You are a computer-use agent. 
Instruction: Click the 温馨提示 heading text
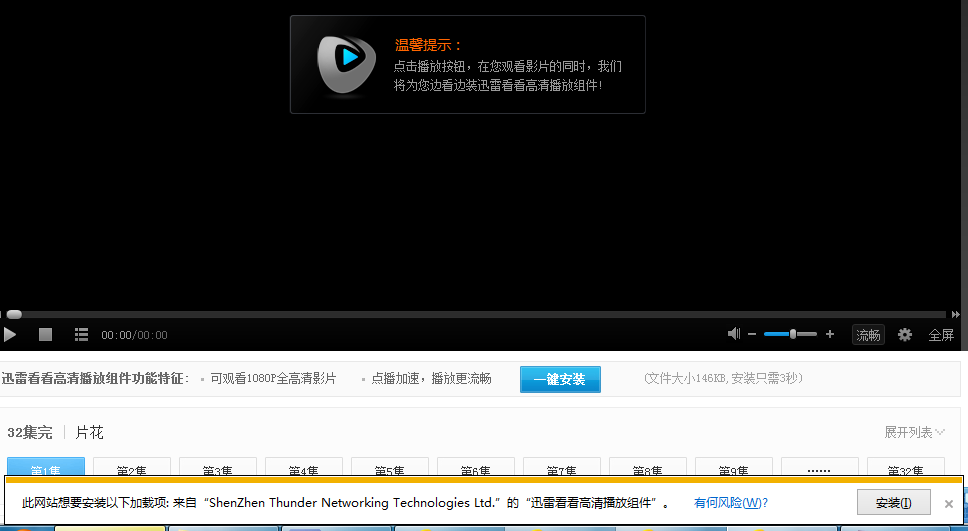point(427,45)
